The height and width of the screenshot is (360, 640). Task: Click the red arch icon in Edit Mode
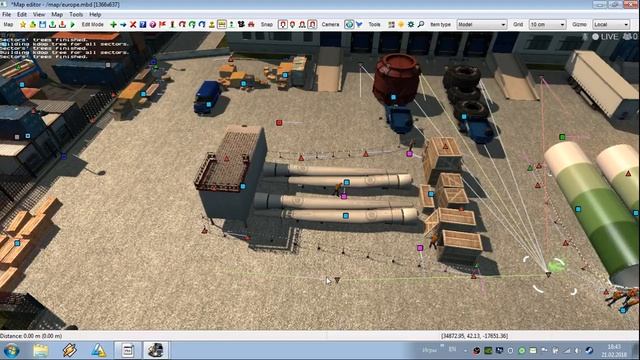[x=182, y=25]
